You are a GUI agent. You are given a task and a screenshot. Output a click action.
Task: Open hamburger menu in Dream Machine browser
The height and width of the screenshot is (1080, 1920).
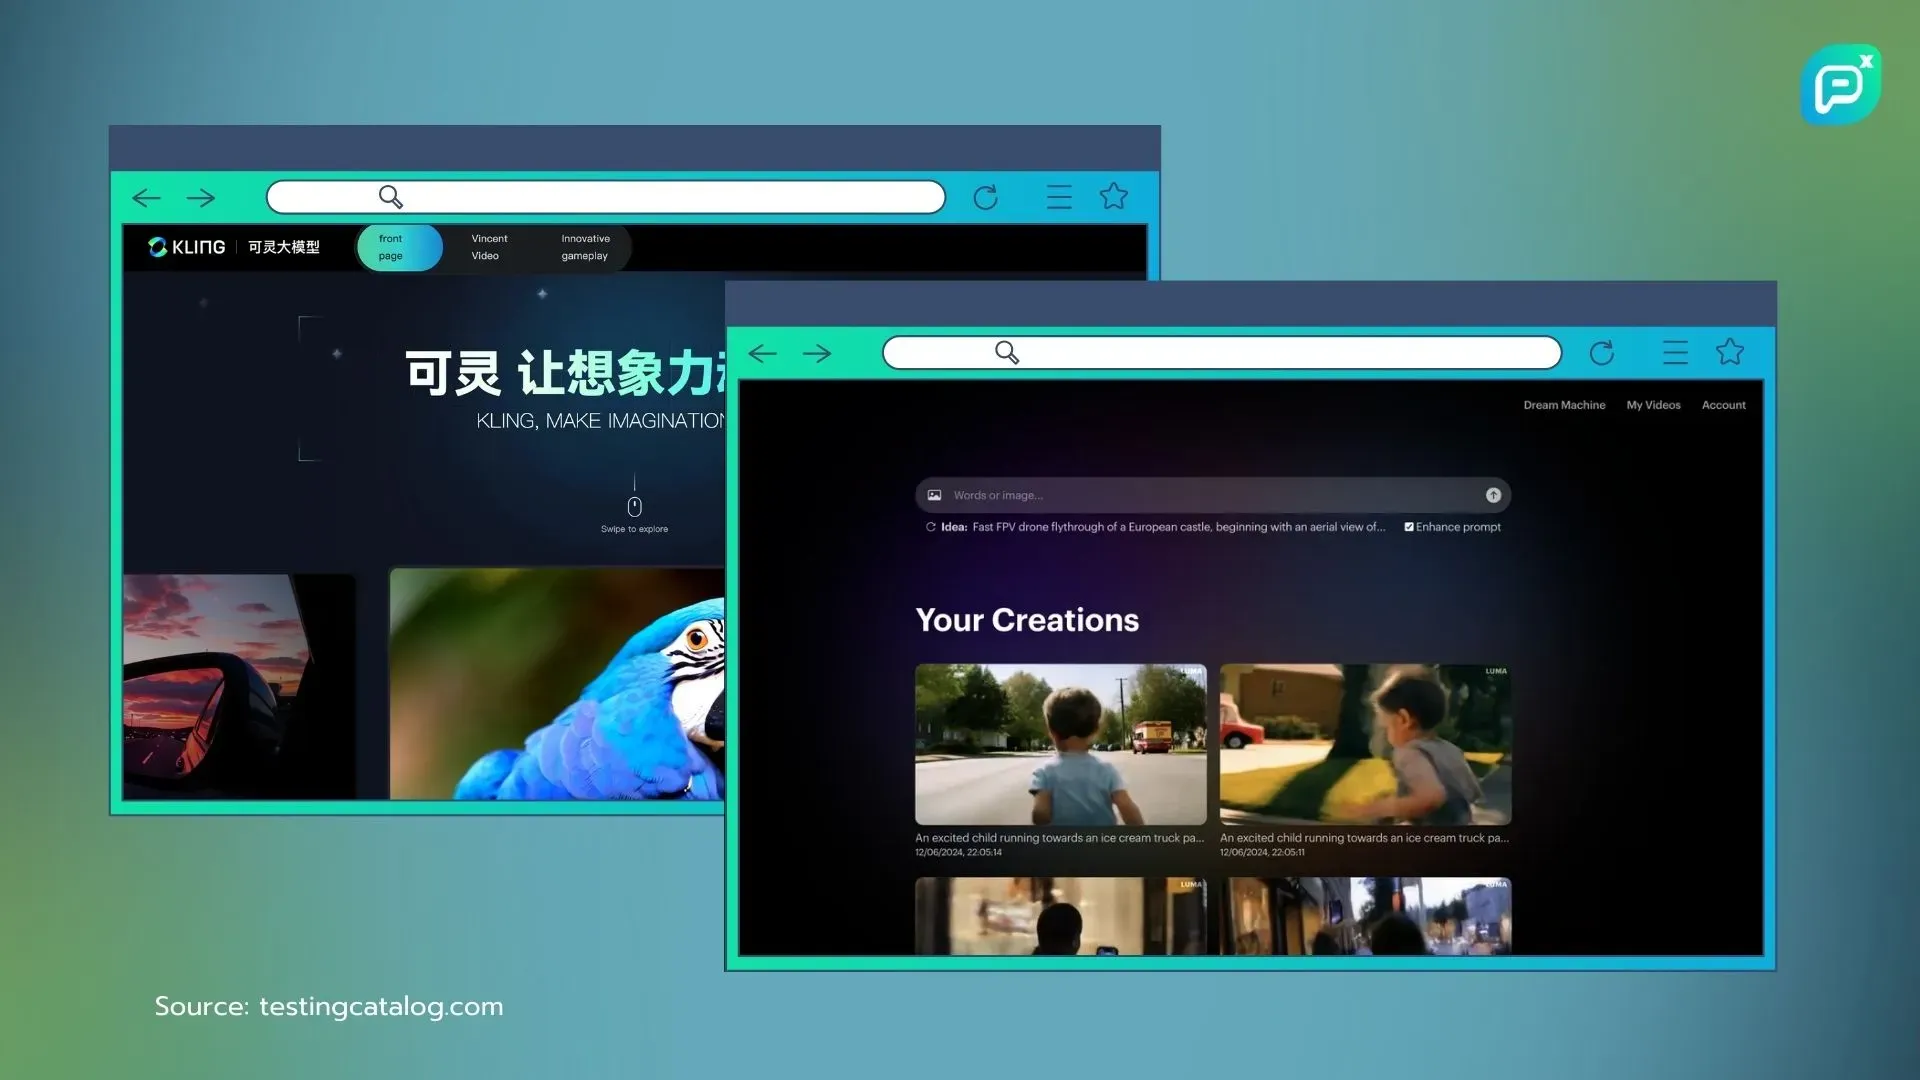coord(1675,353)
